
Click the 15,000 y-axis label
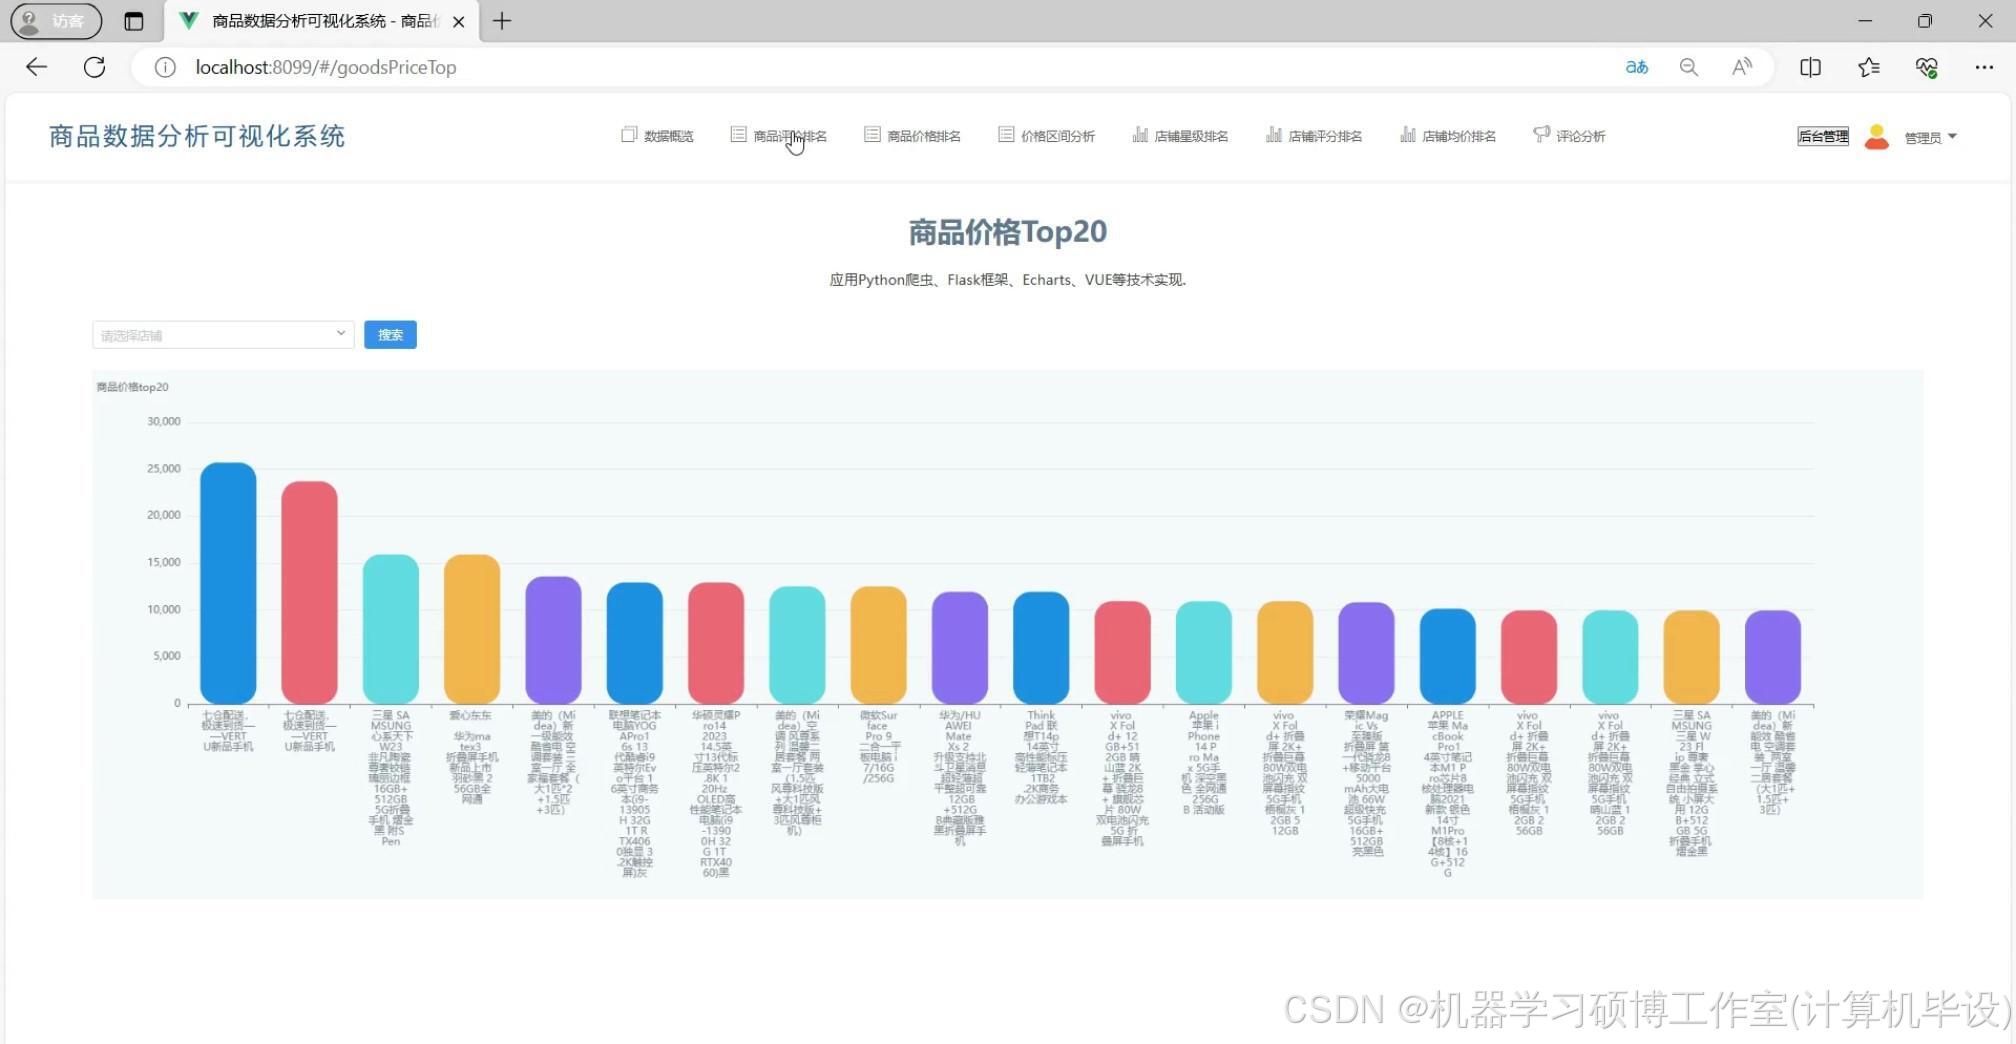point(164,562)
